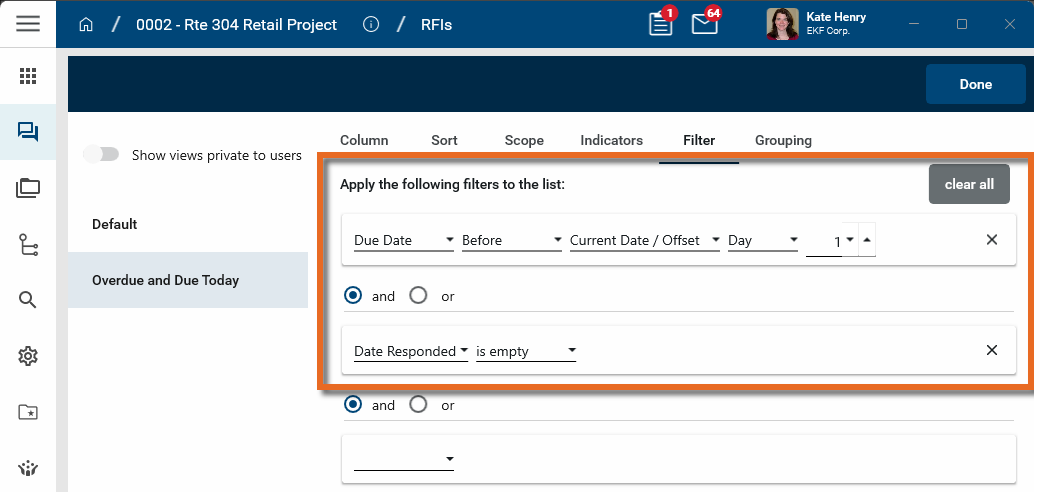Open the Before operator dropdown

click(511, 240)
